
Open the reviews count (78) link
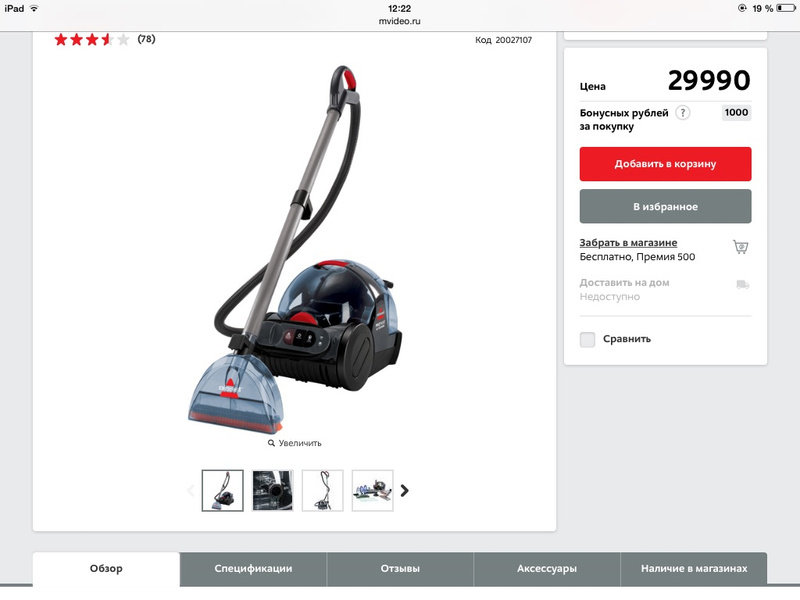(146, 39)
